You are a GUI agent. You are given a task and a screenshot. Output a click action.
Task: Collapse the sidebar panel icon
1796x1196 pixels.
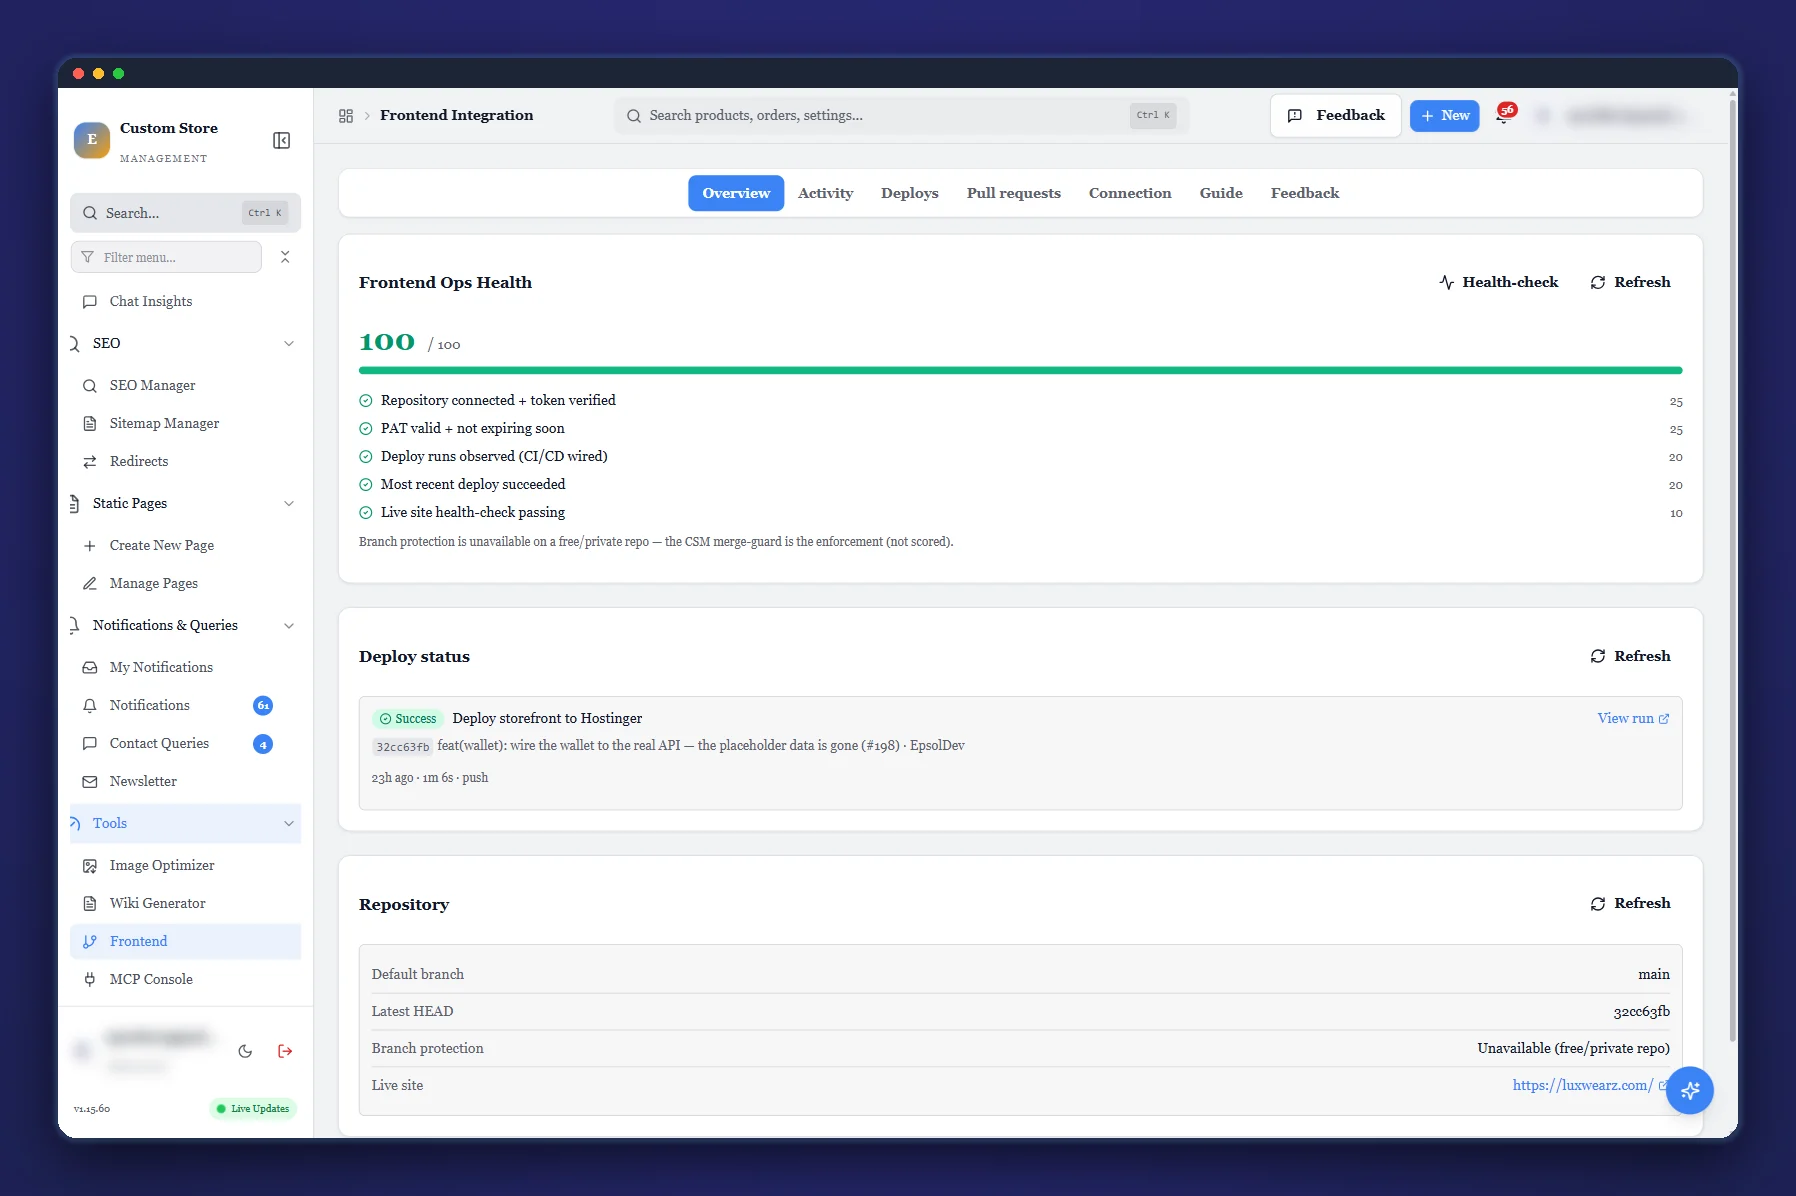point(282,141)
